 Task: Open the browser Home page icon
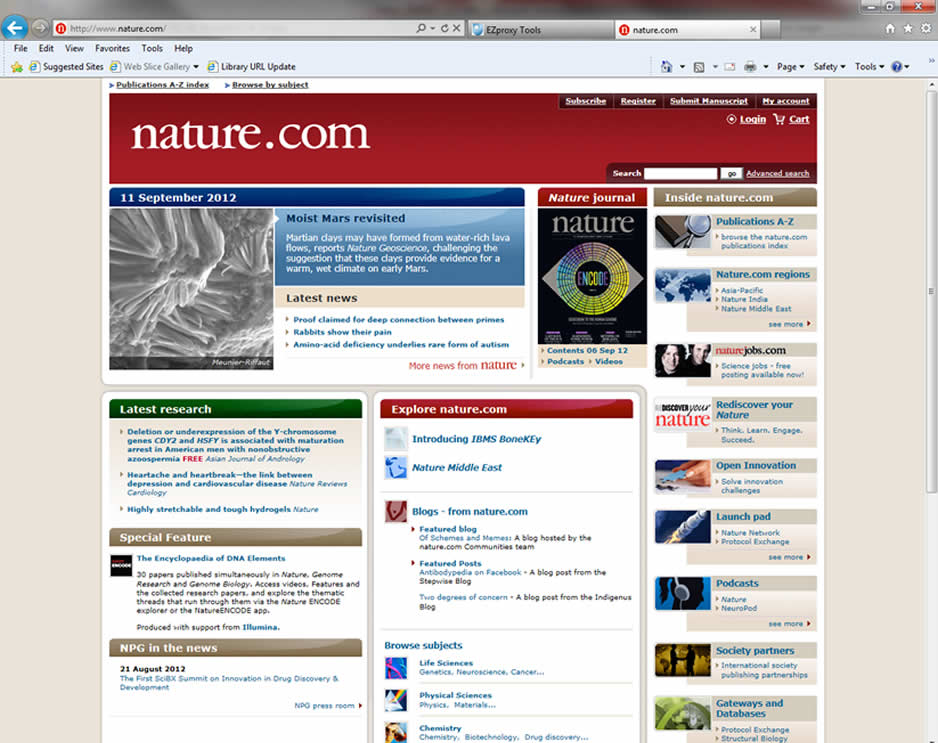click(890, 28)
